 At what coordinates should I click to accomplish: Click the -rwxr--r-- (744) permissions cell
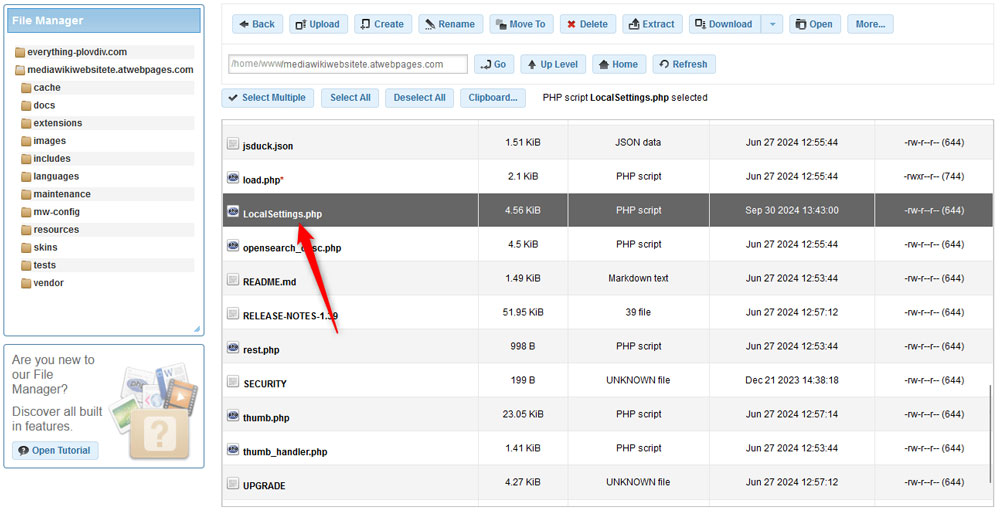coord(934,176)
